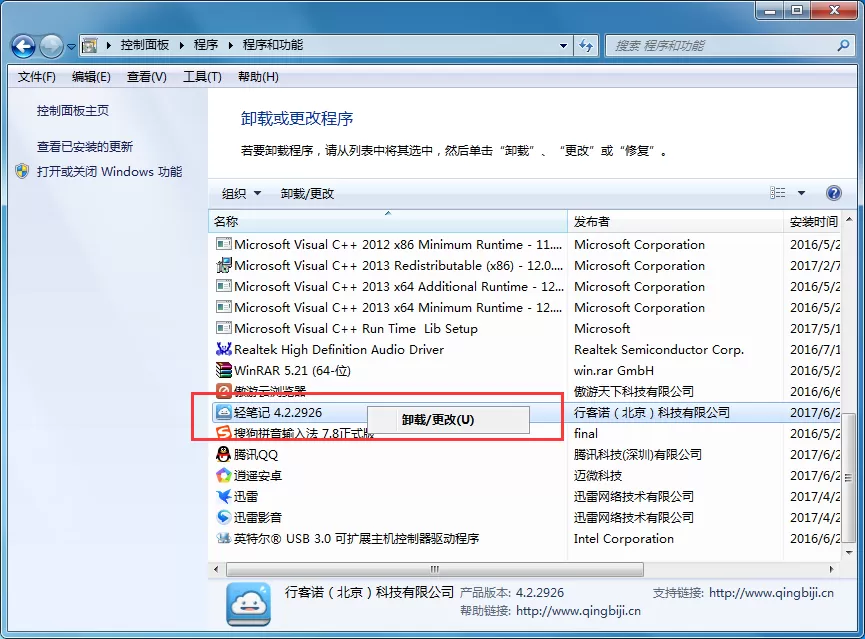Click the horizontal scrollbar thumb
Screen dimensions: 865x639
(x=435, y=569)
